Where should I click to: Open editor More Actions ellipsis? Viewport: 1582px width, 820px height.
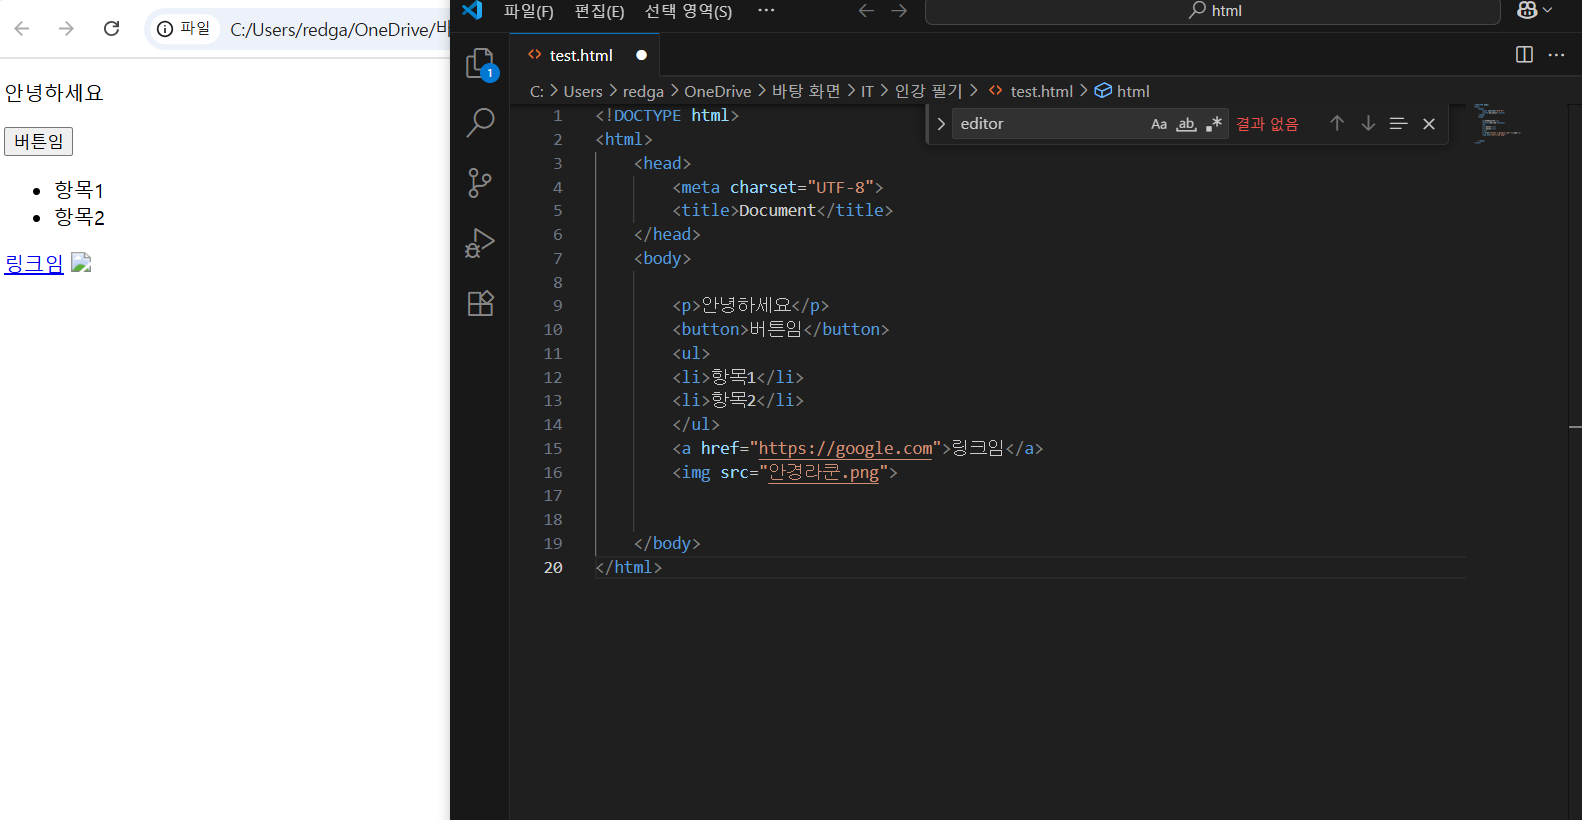[1556, 55]
